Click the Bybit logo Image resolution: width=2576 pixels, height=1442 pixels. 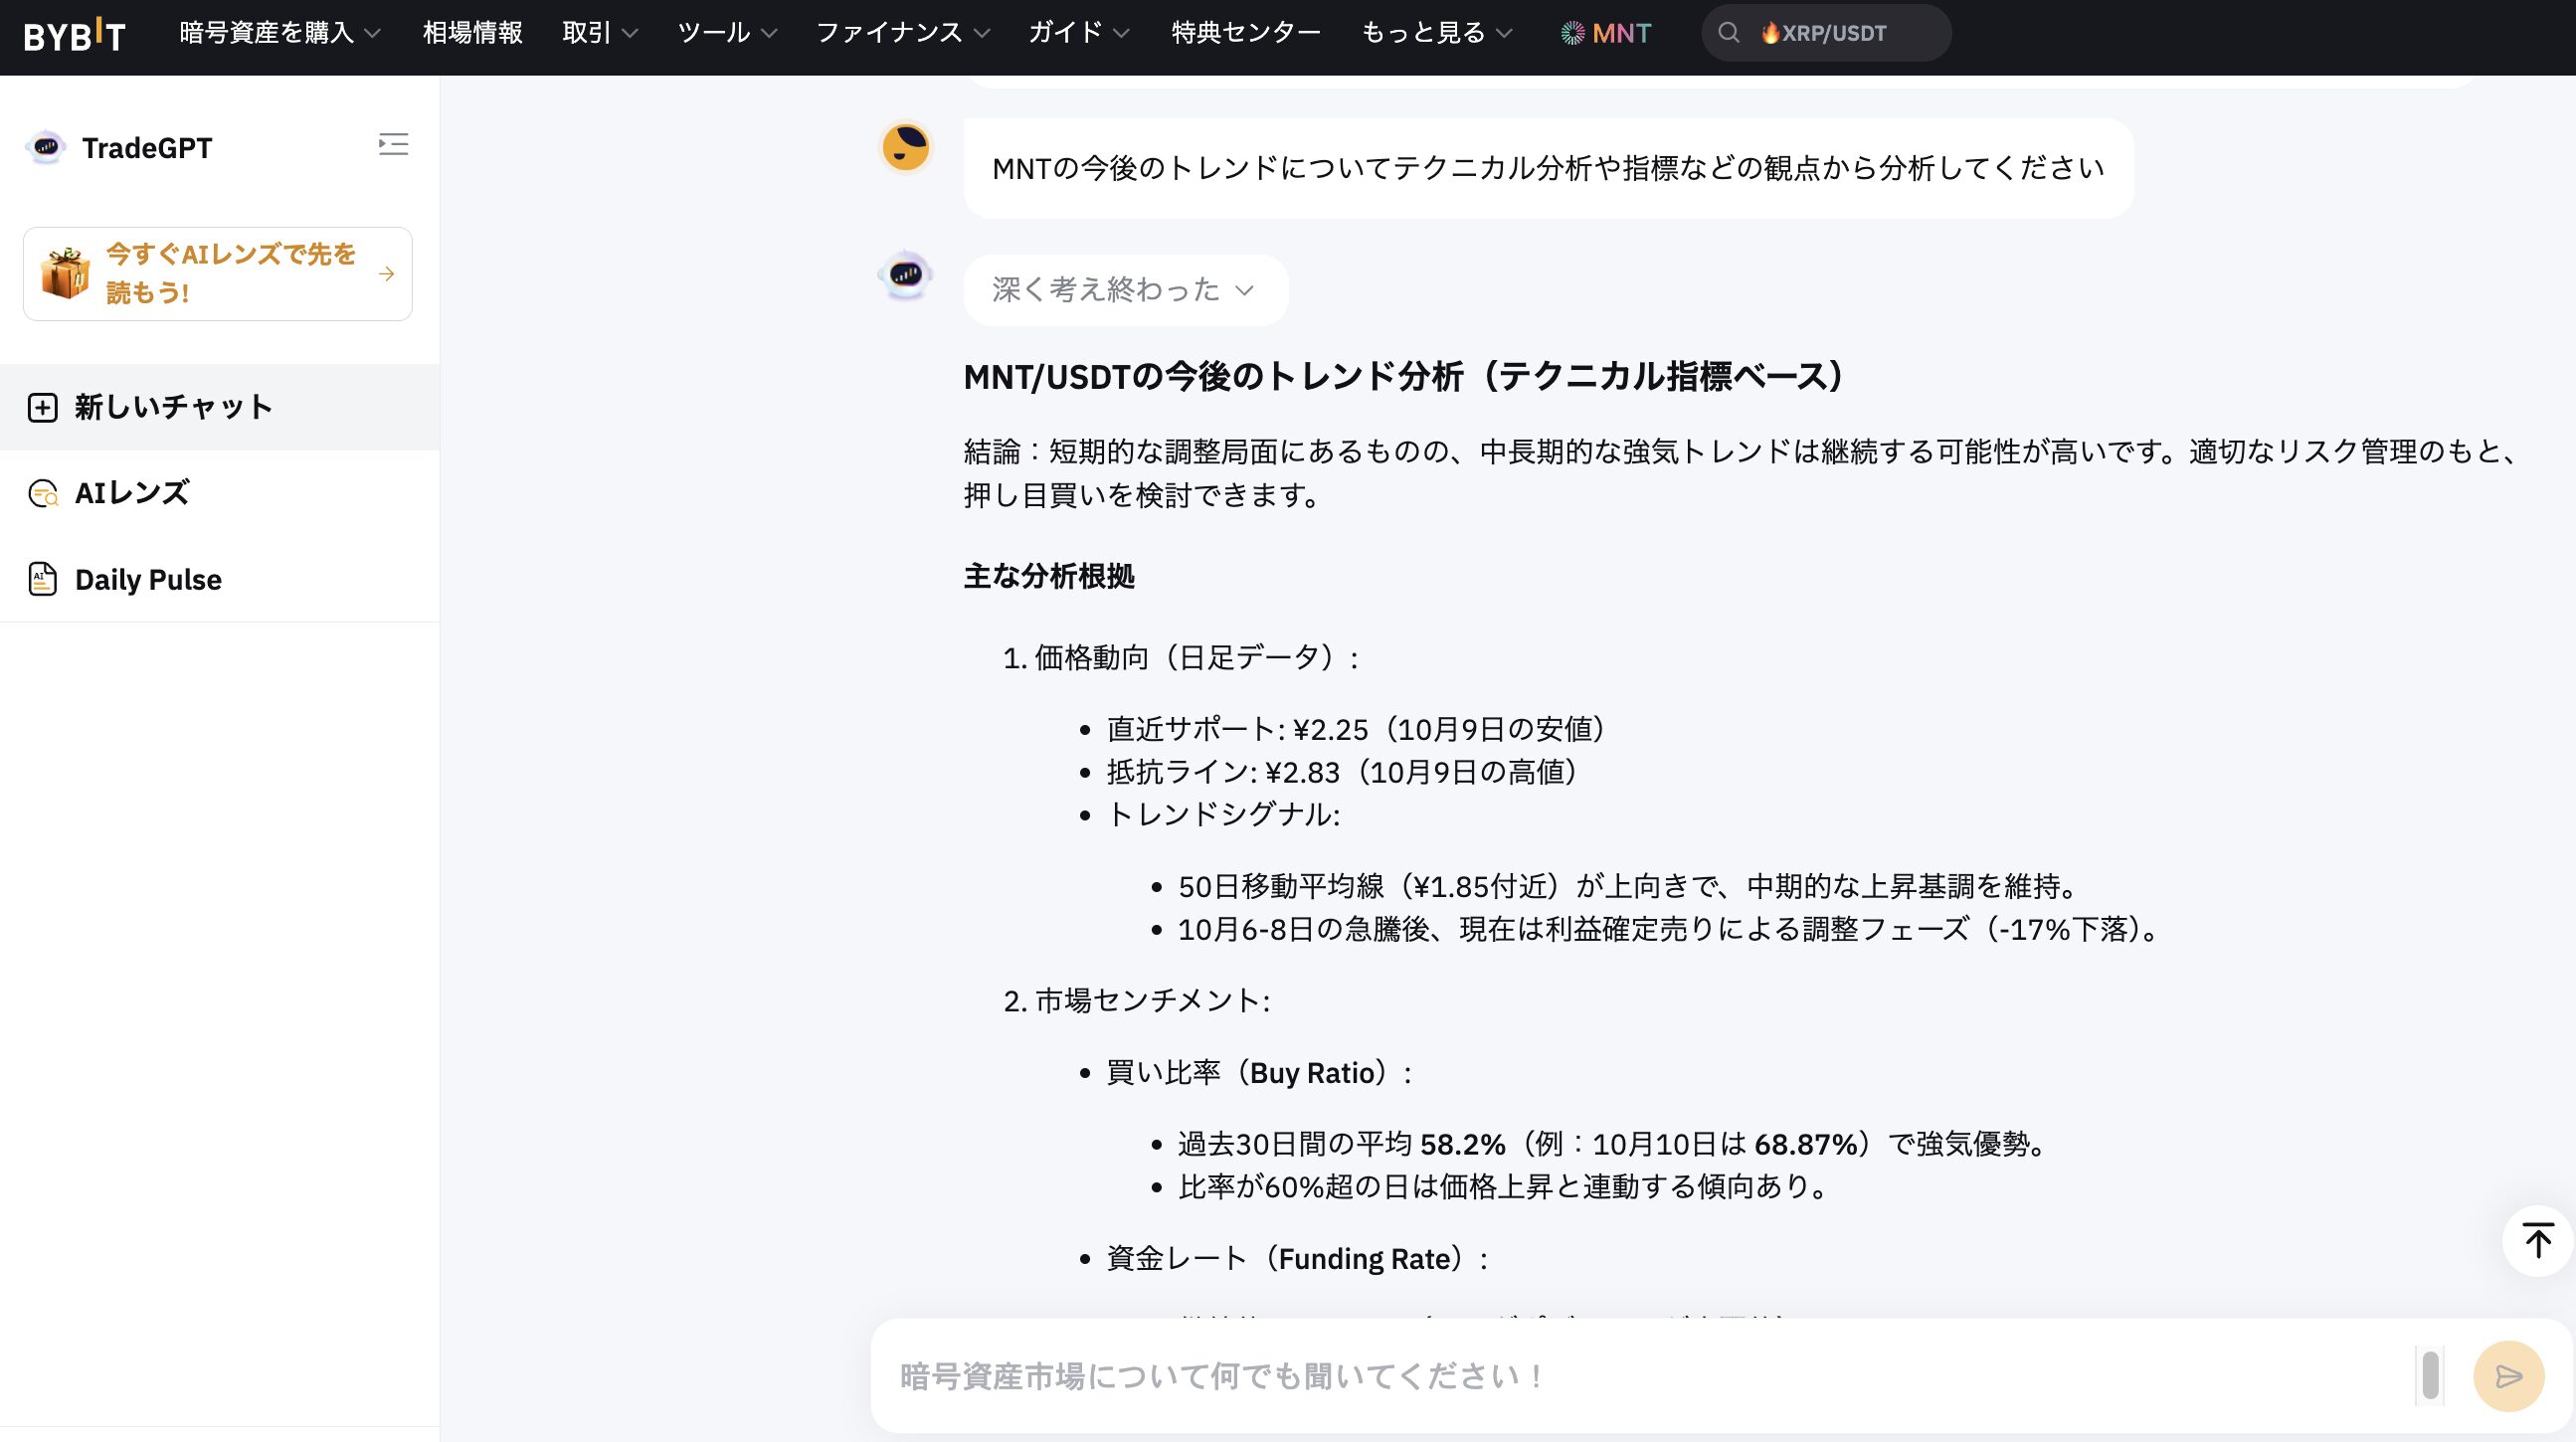(x=75, y=35)
